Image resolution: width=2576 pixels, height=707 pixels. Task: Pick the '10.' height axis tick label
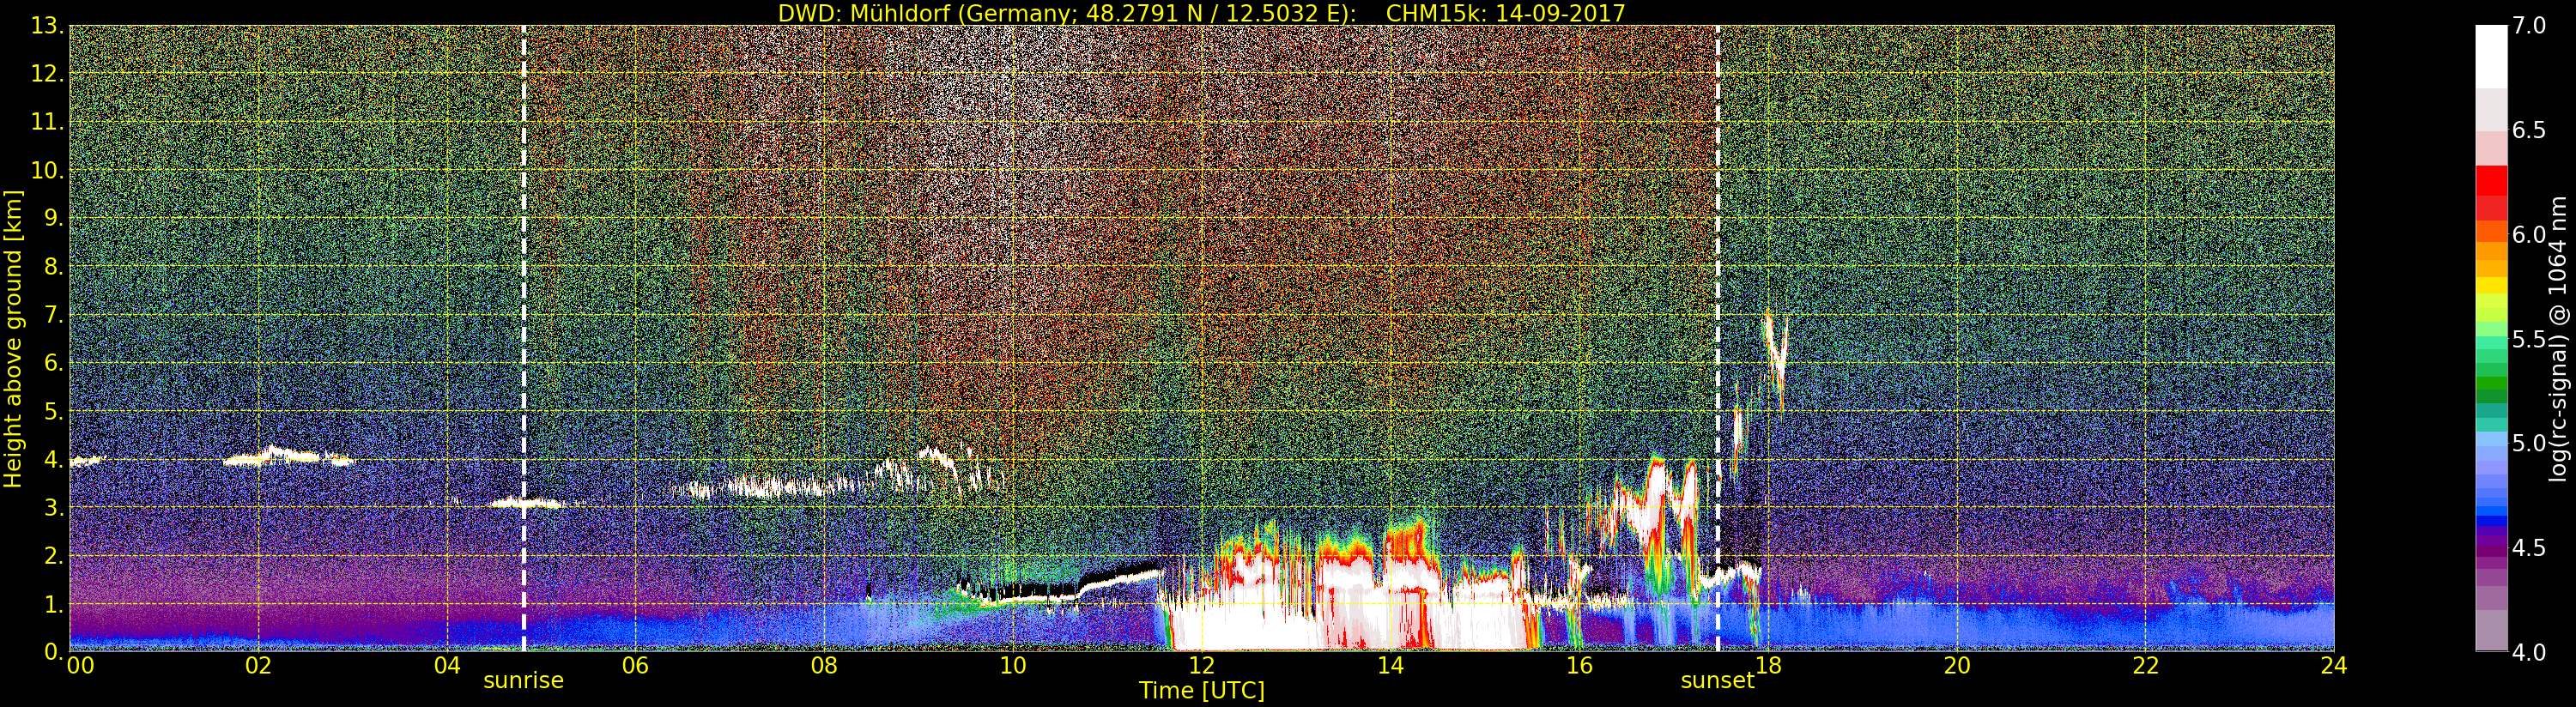(47, 170)
